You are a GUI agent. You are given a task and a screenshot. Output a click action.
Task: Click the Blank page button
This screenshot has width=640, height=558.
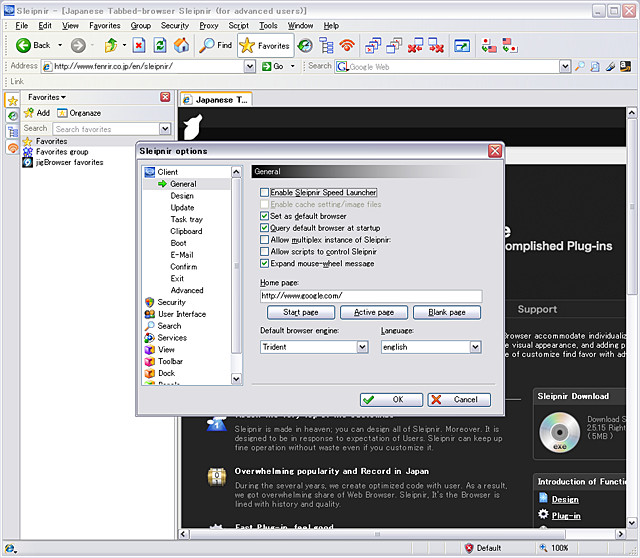click(447, 312)
